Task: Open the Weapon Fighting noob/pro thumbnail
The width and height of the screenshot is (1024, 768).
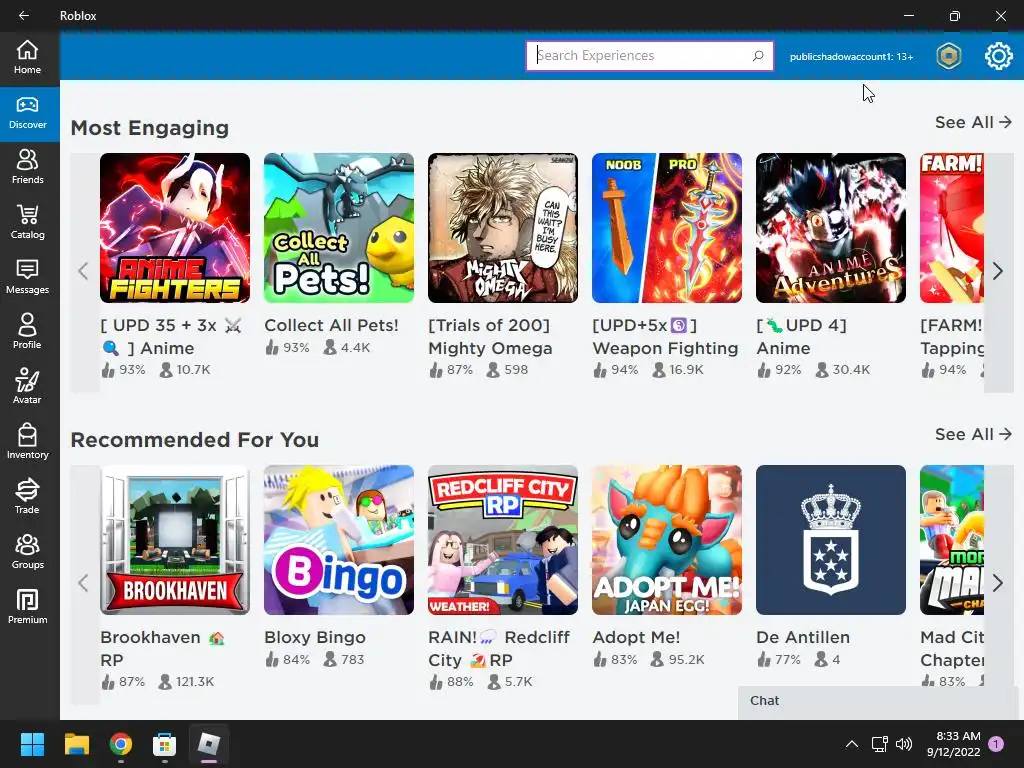Action: point(667,228)
